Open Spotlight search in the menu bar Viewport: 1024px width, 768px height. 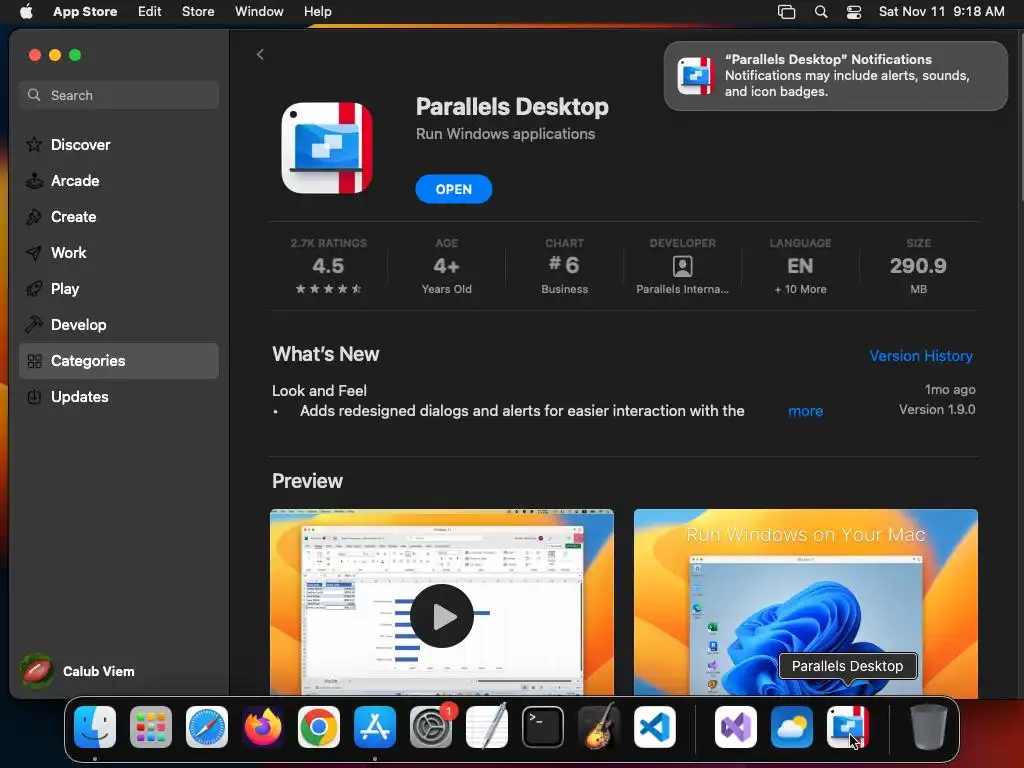click(x=821, y=12)
